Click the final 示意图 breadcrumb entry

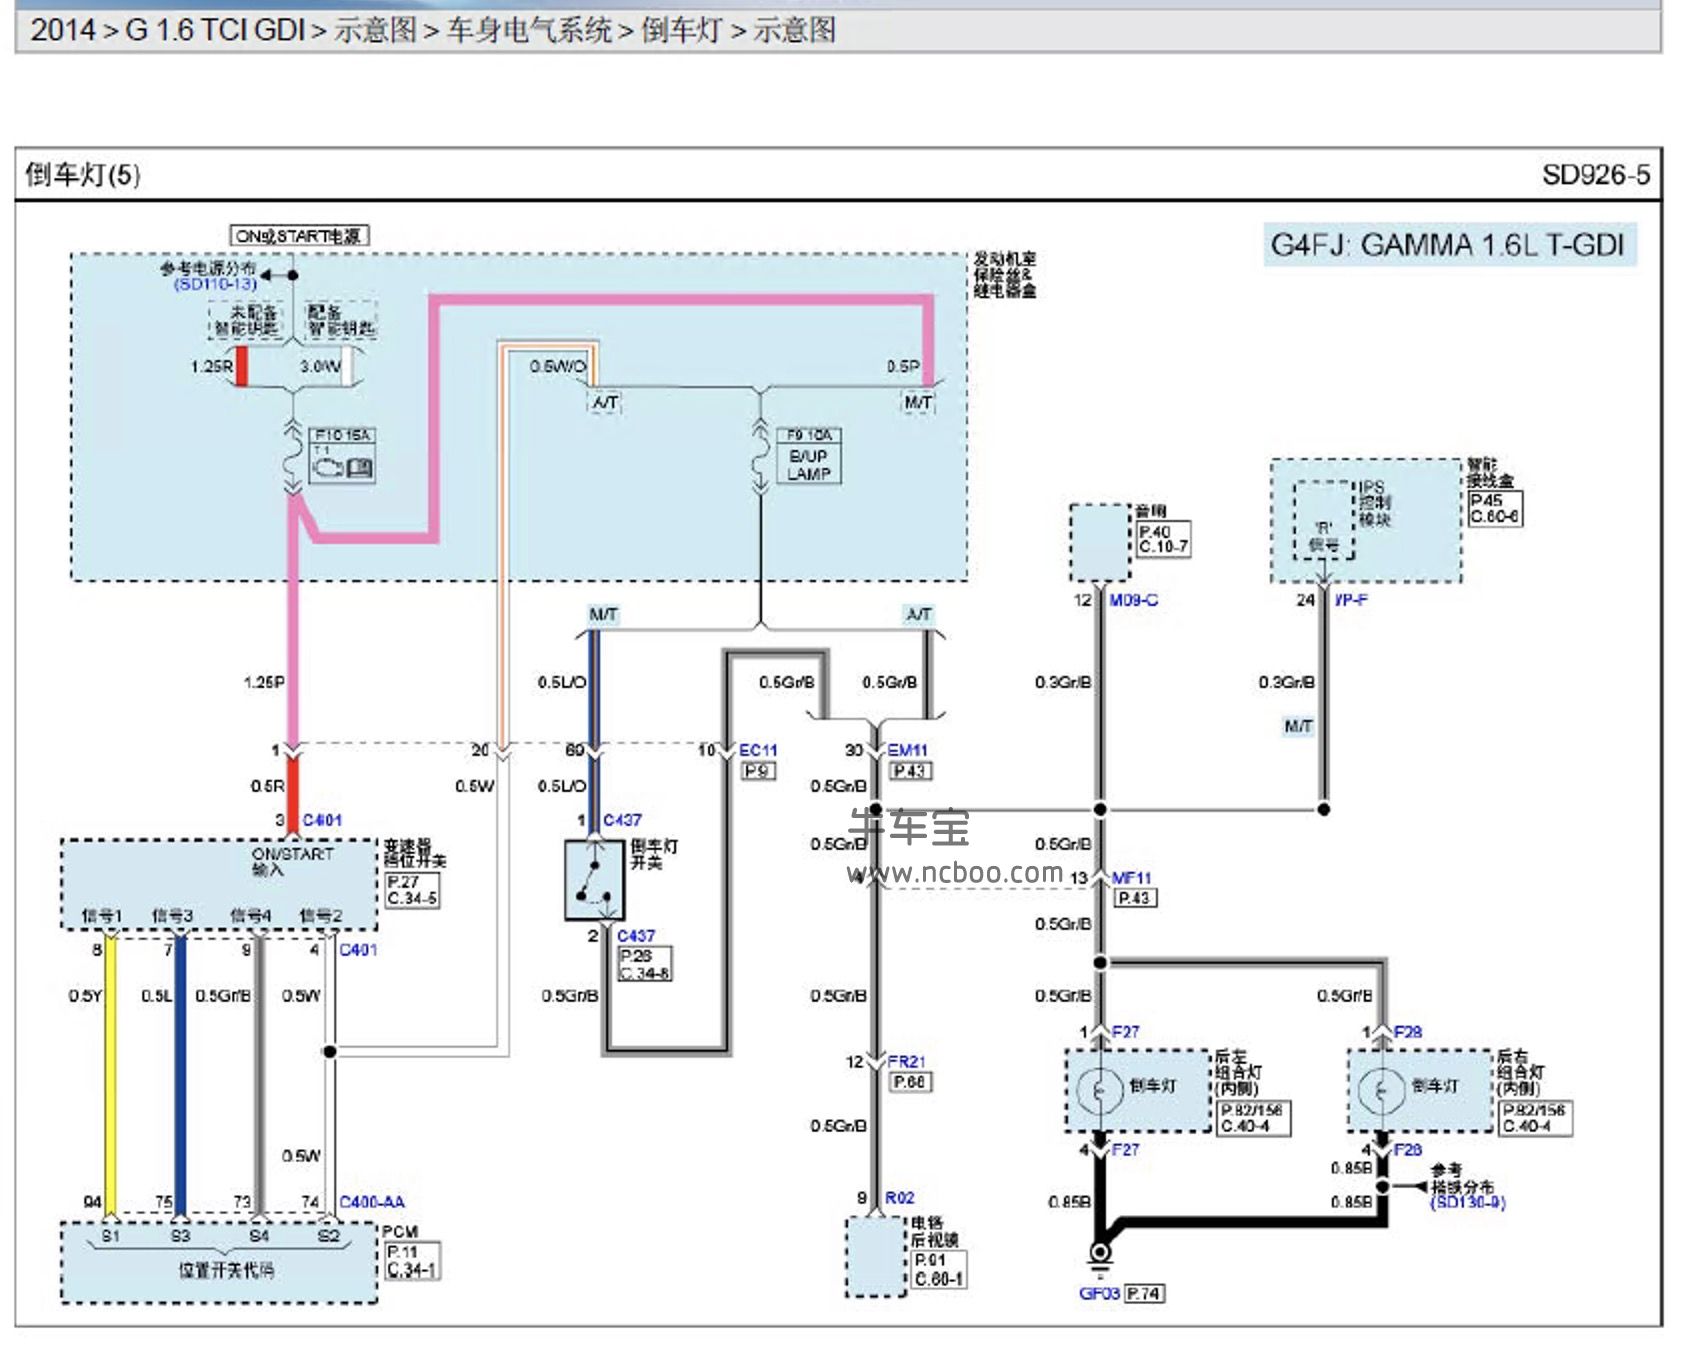pos(794,30)
